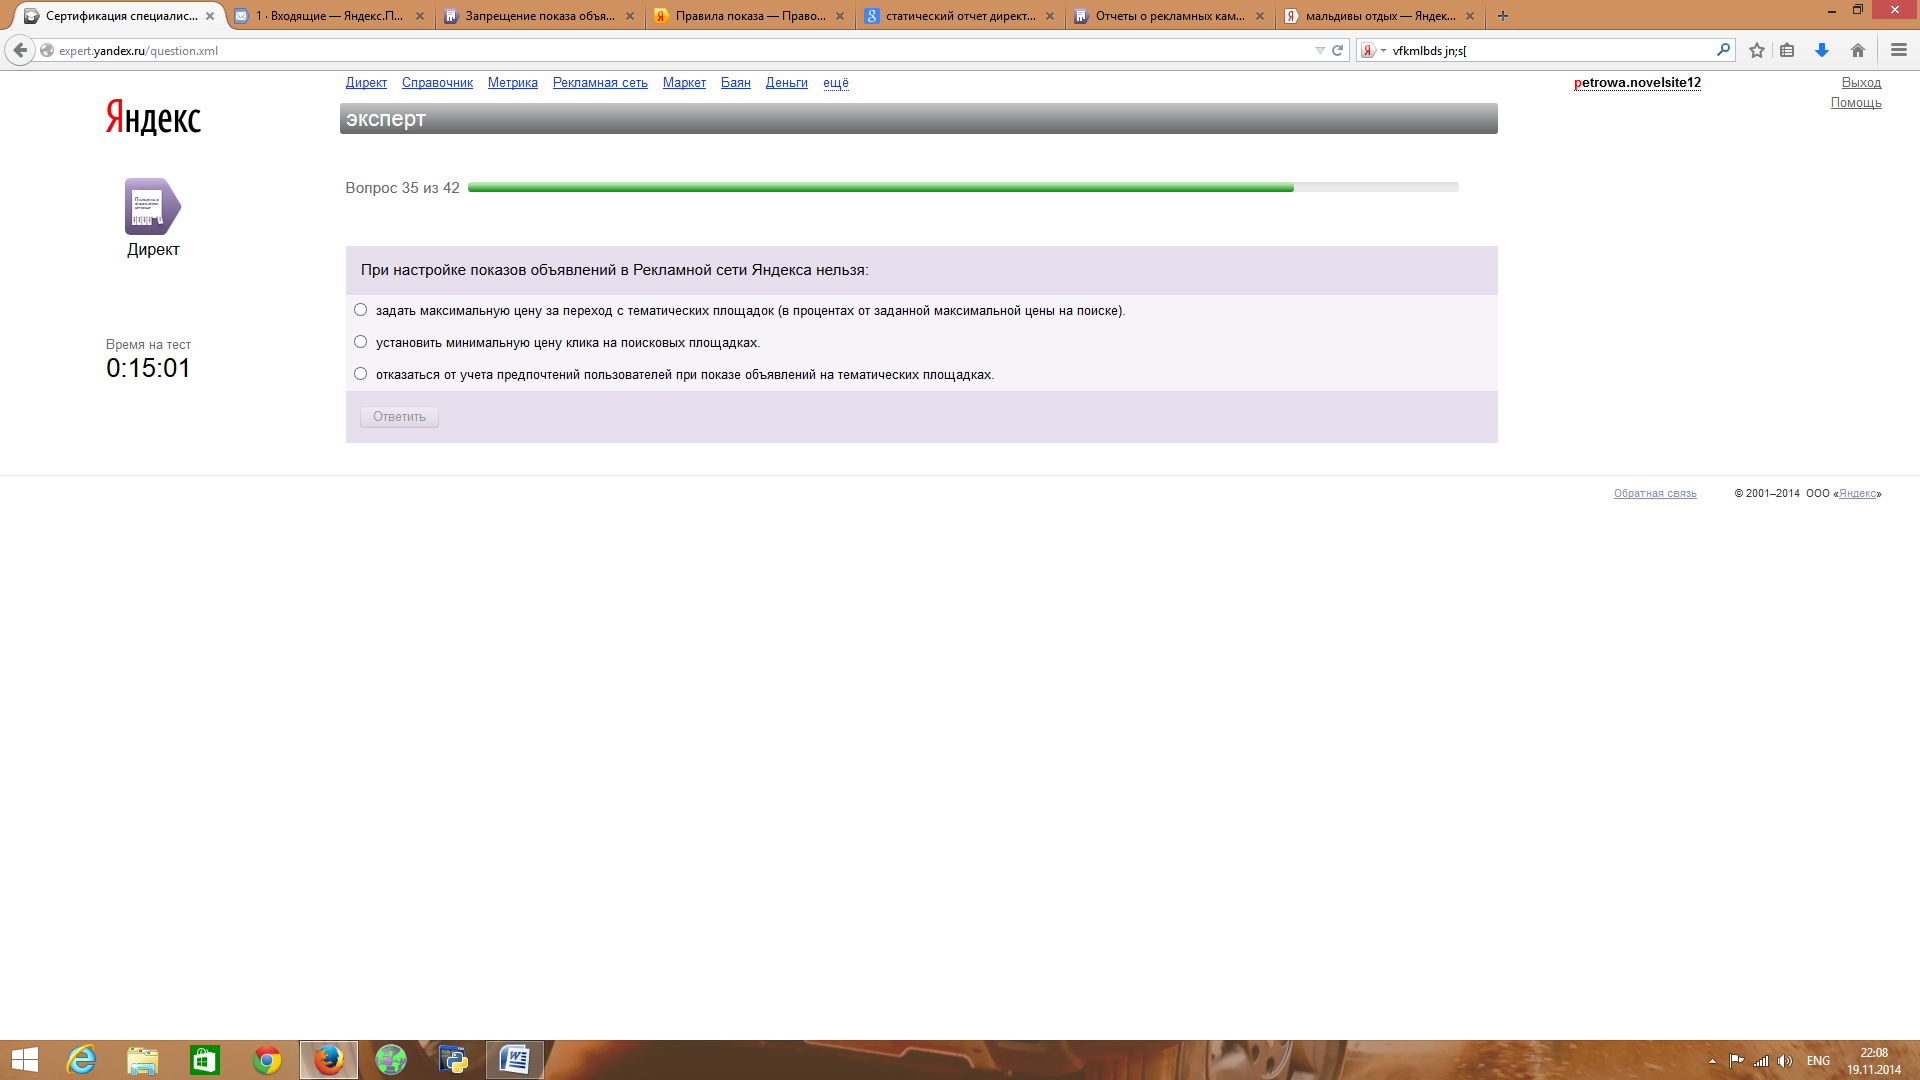Switch to the Правила показа tab
This screenshot has height=1080, width=1920.
[750, 16]
